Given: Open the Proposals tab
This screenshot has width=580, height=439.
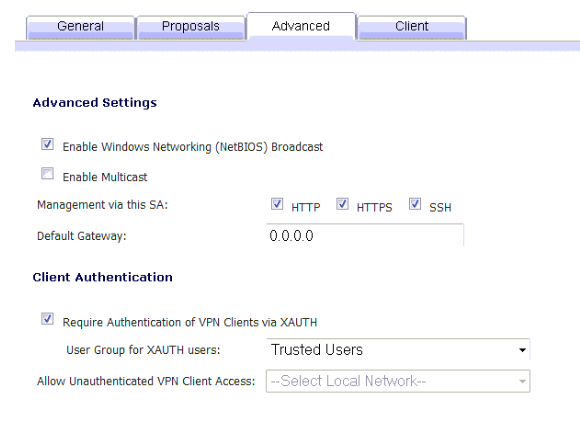Looking at the screenshot, I should click(190, 27).
